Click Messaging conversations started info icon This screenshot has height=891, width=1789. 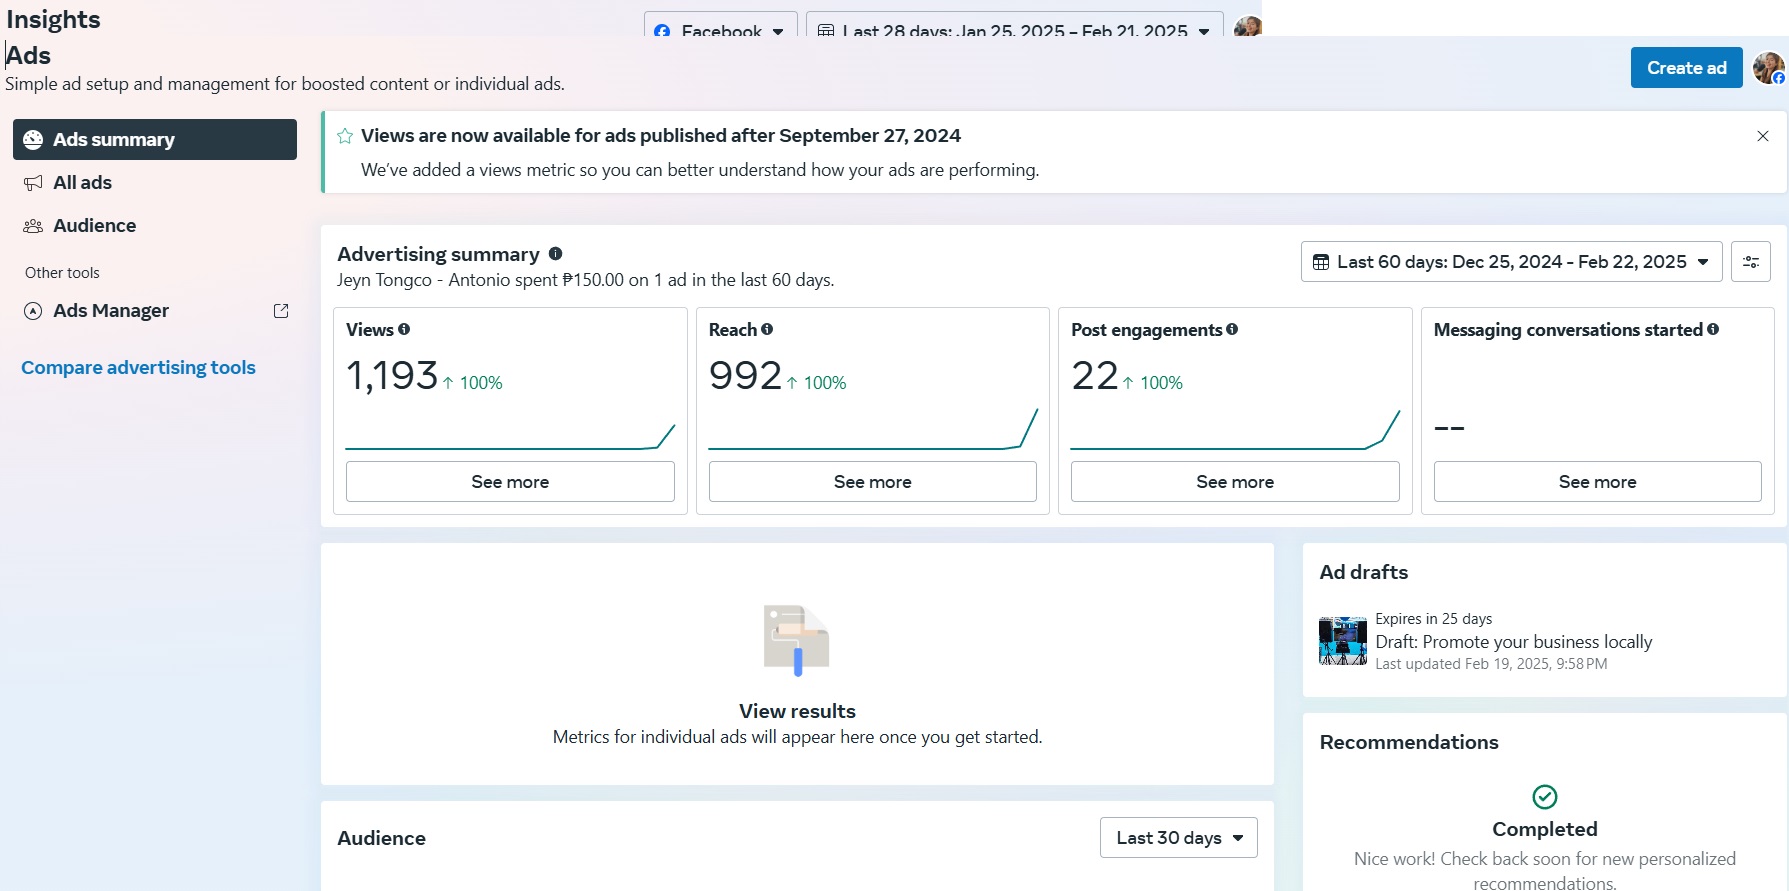pos(1713,329)
